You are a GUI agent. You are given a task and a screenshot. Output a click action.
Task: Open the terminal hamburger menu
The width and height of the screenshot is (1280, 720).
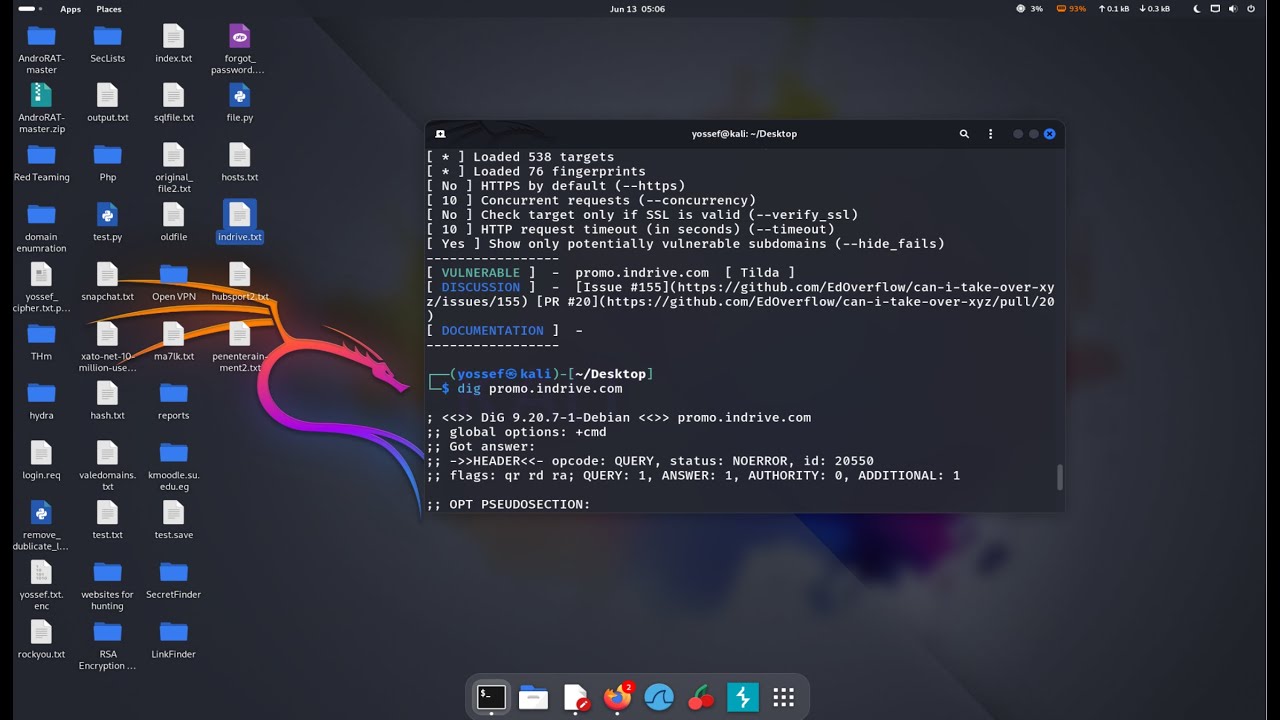tap(991, 133)
